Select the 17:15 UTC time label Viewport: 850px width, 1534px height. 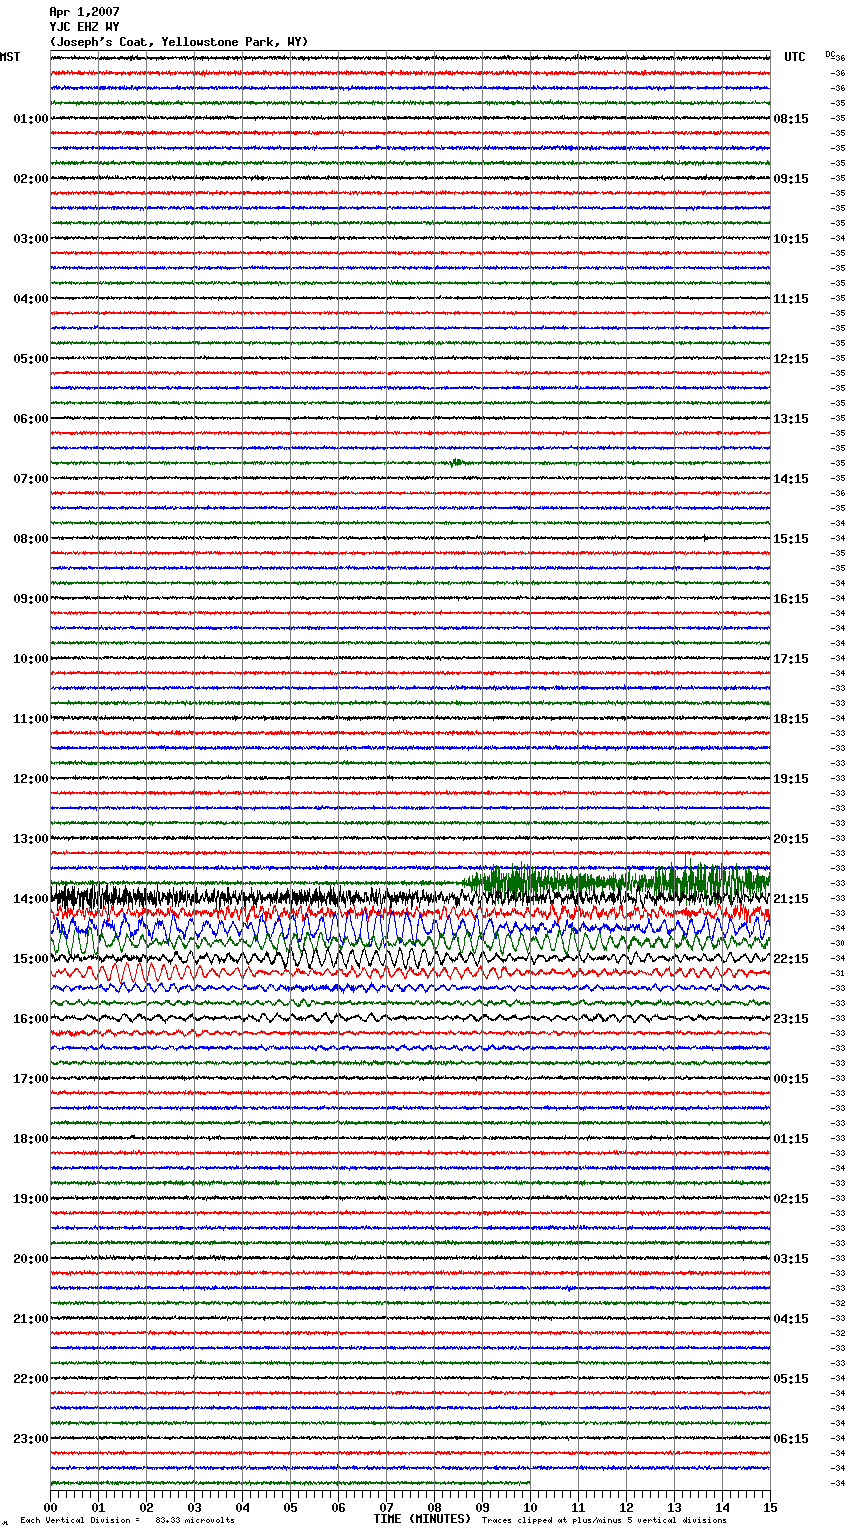[791, 659]
